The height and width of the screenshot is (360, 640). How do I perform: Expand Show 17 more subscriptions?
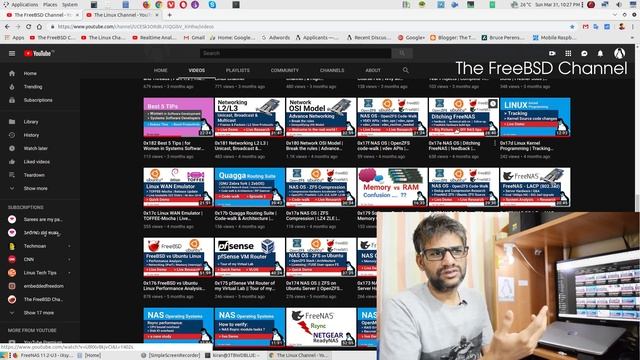(x=40, y=313)
